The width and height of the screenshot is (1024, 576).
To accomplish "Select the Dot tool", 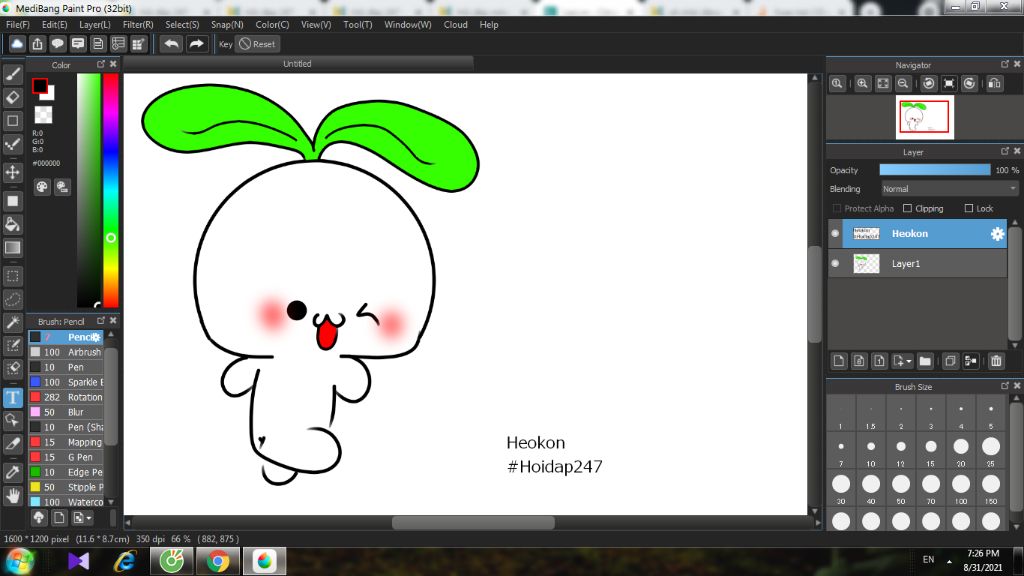I will [x=12, y=144].
